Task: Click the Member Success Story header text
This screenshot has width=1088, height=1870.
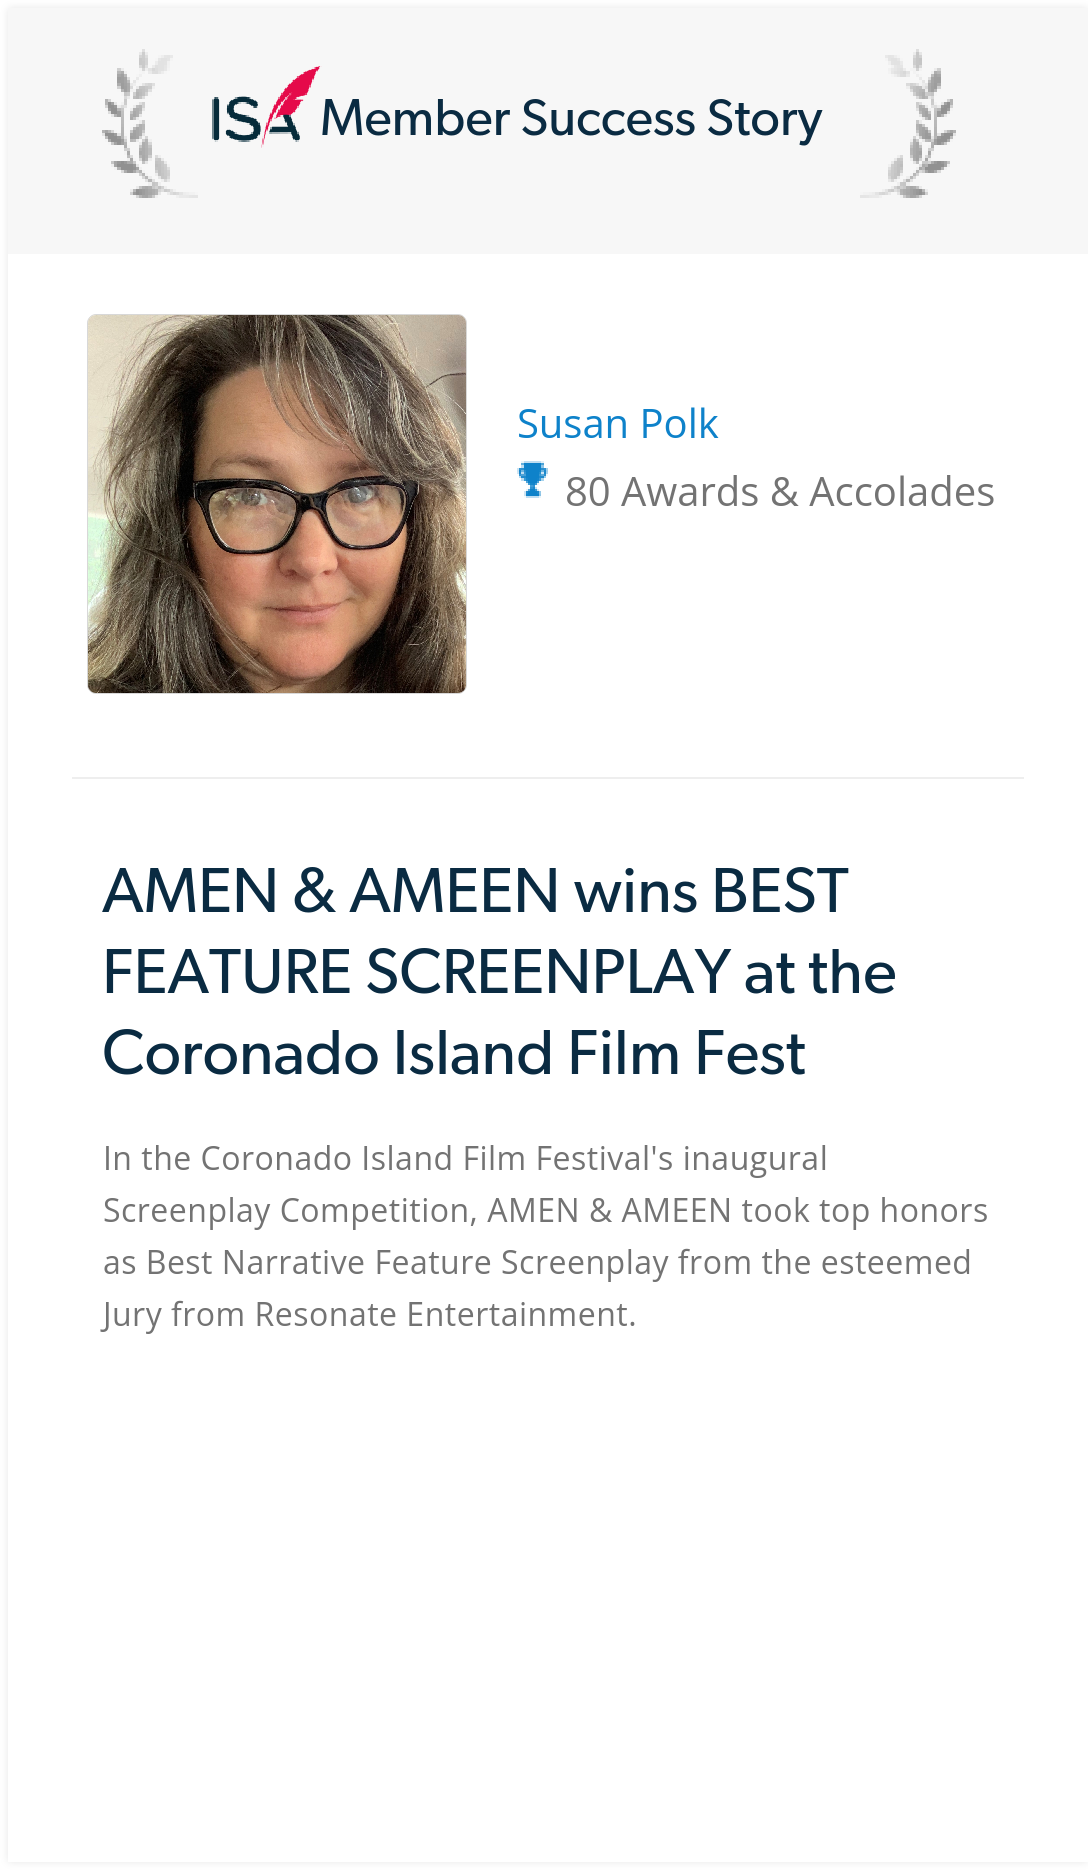Action: tap(571, 119)
